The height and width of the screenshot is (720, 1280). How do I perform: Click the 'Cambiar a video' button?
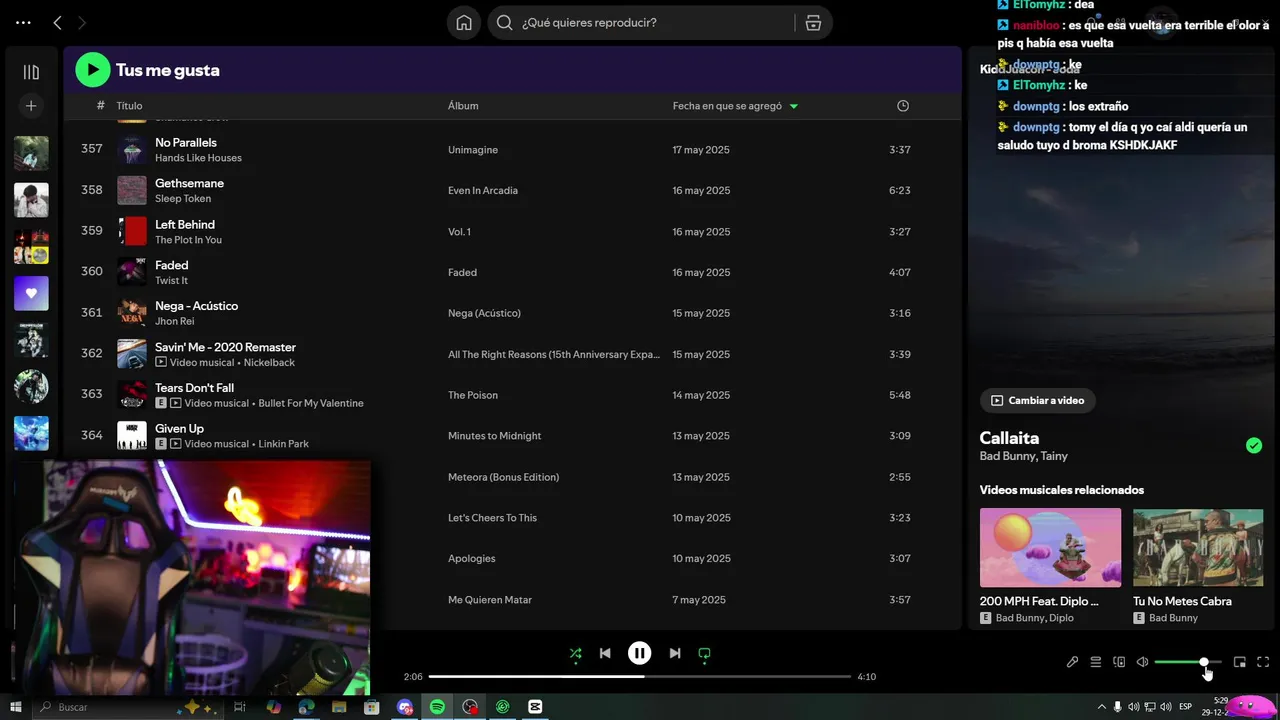click(x=1038, y=400)
